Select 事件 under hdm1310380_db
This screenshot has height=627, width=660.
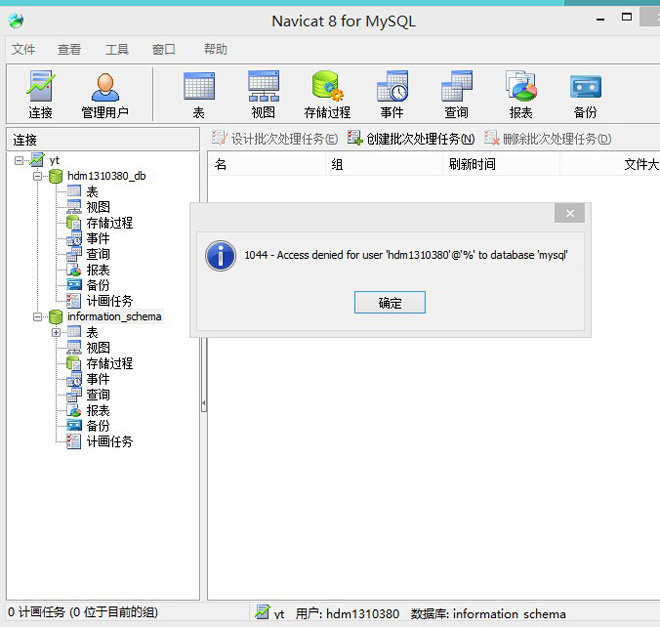[98, 238]
